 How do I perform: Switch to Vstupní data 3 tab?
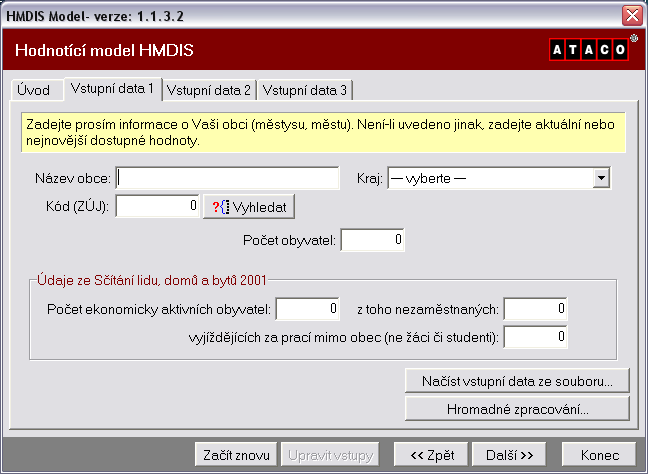(x=305, y=90)
